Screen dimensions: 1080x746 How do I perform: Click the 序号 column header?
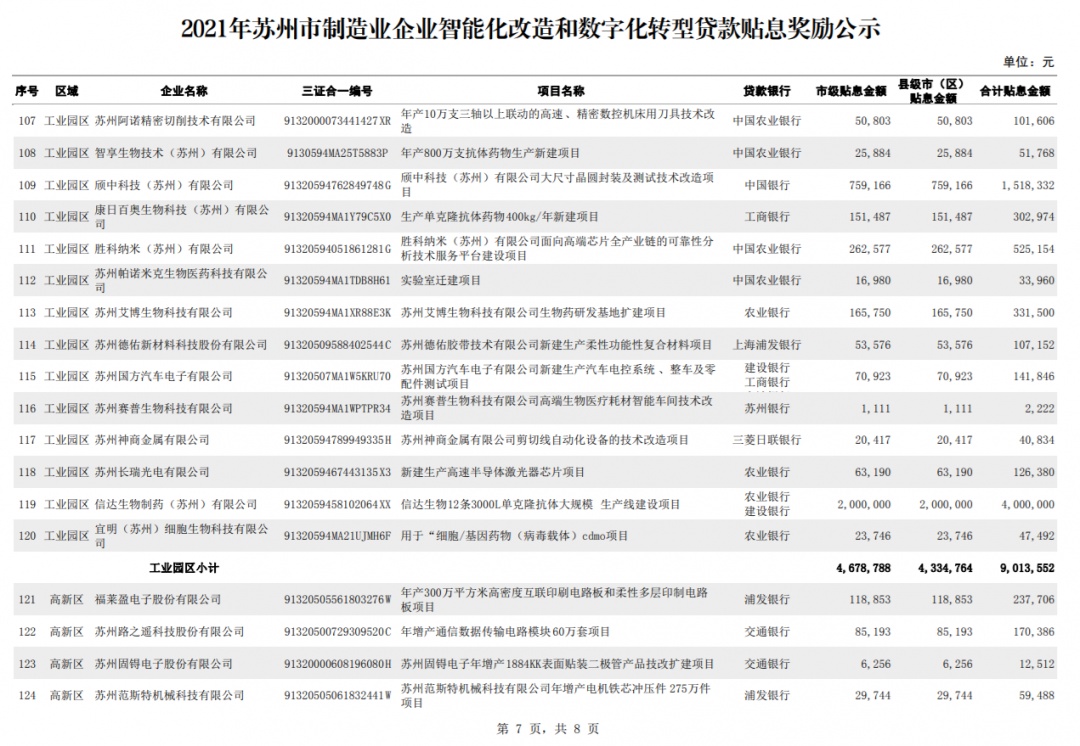point(27,91)
